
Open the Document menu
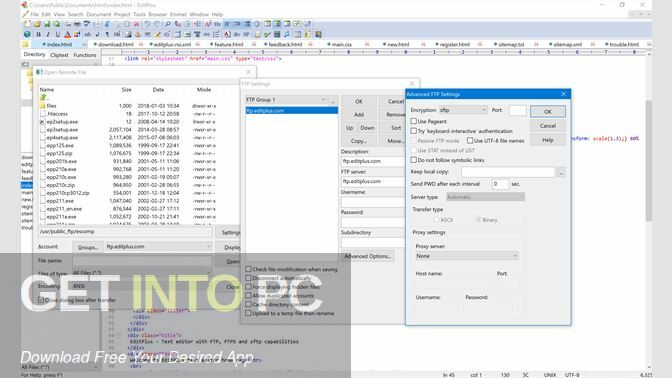tap(99, 14)
